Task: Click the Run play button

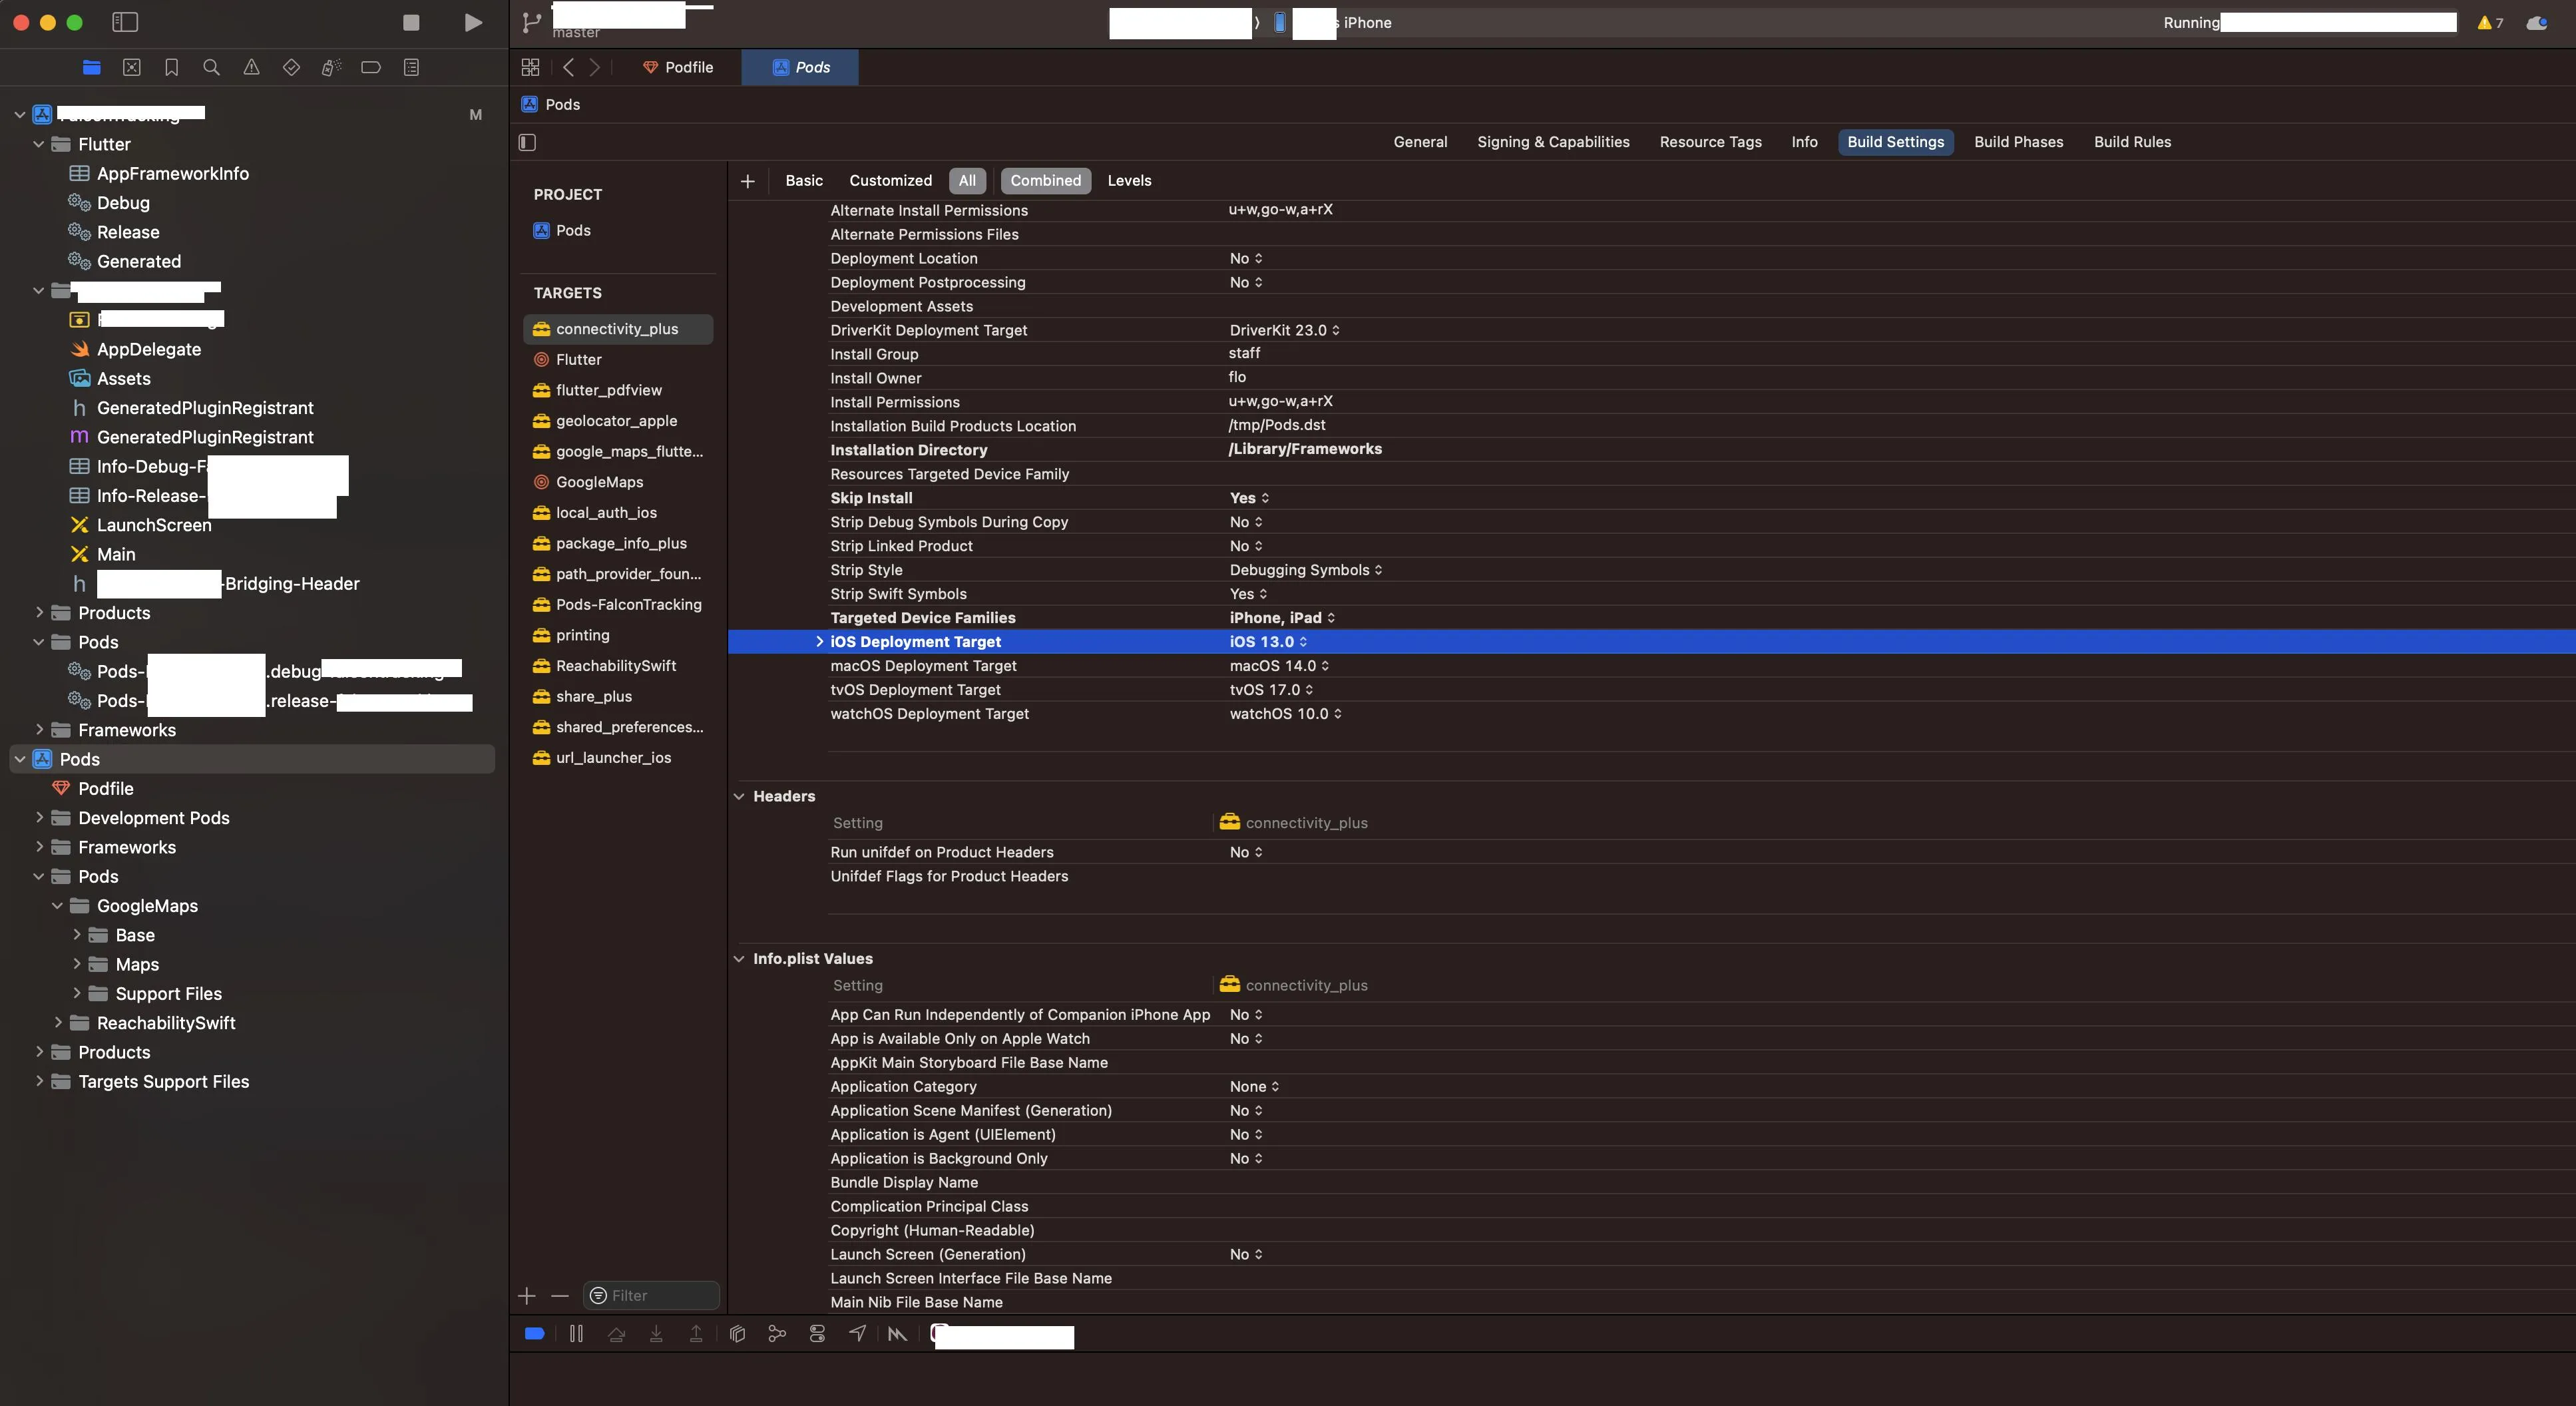Action: [x=473, y=22]
